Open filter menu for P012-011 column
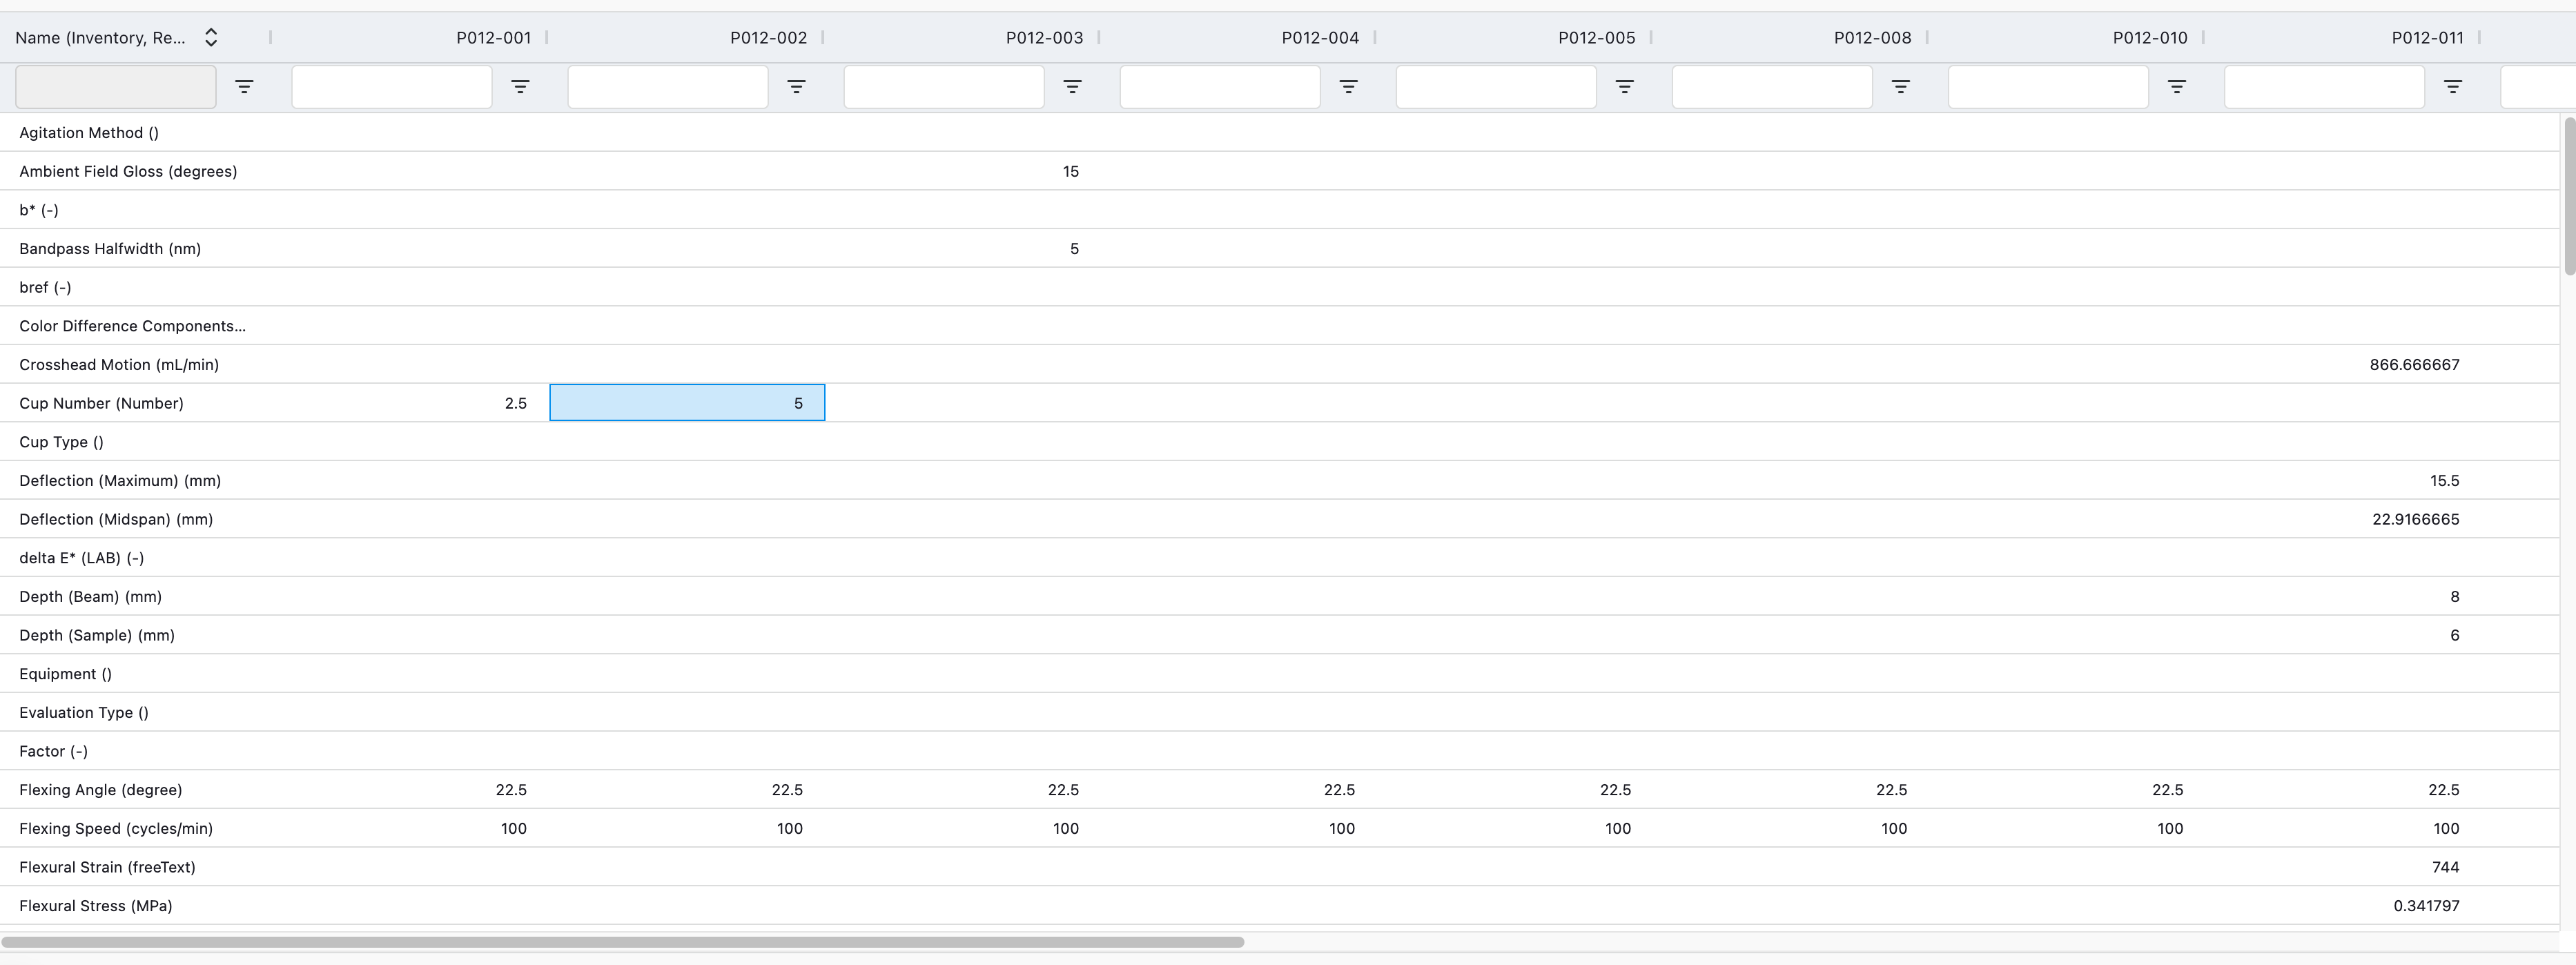The width and height of the screenshot is (2576, 965). (2452, 87)
